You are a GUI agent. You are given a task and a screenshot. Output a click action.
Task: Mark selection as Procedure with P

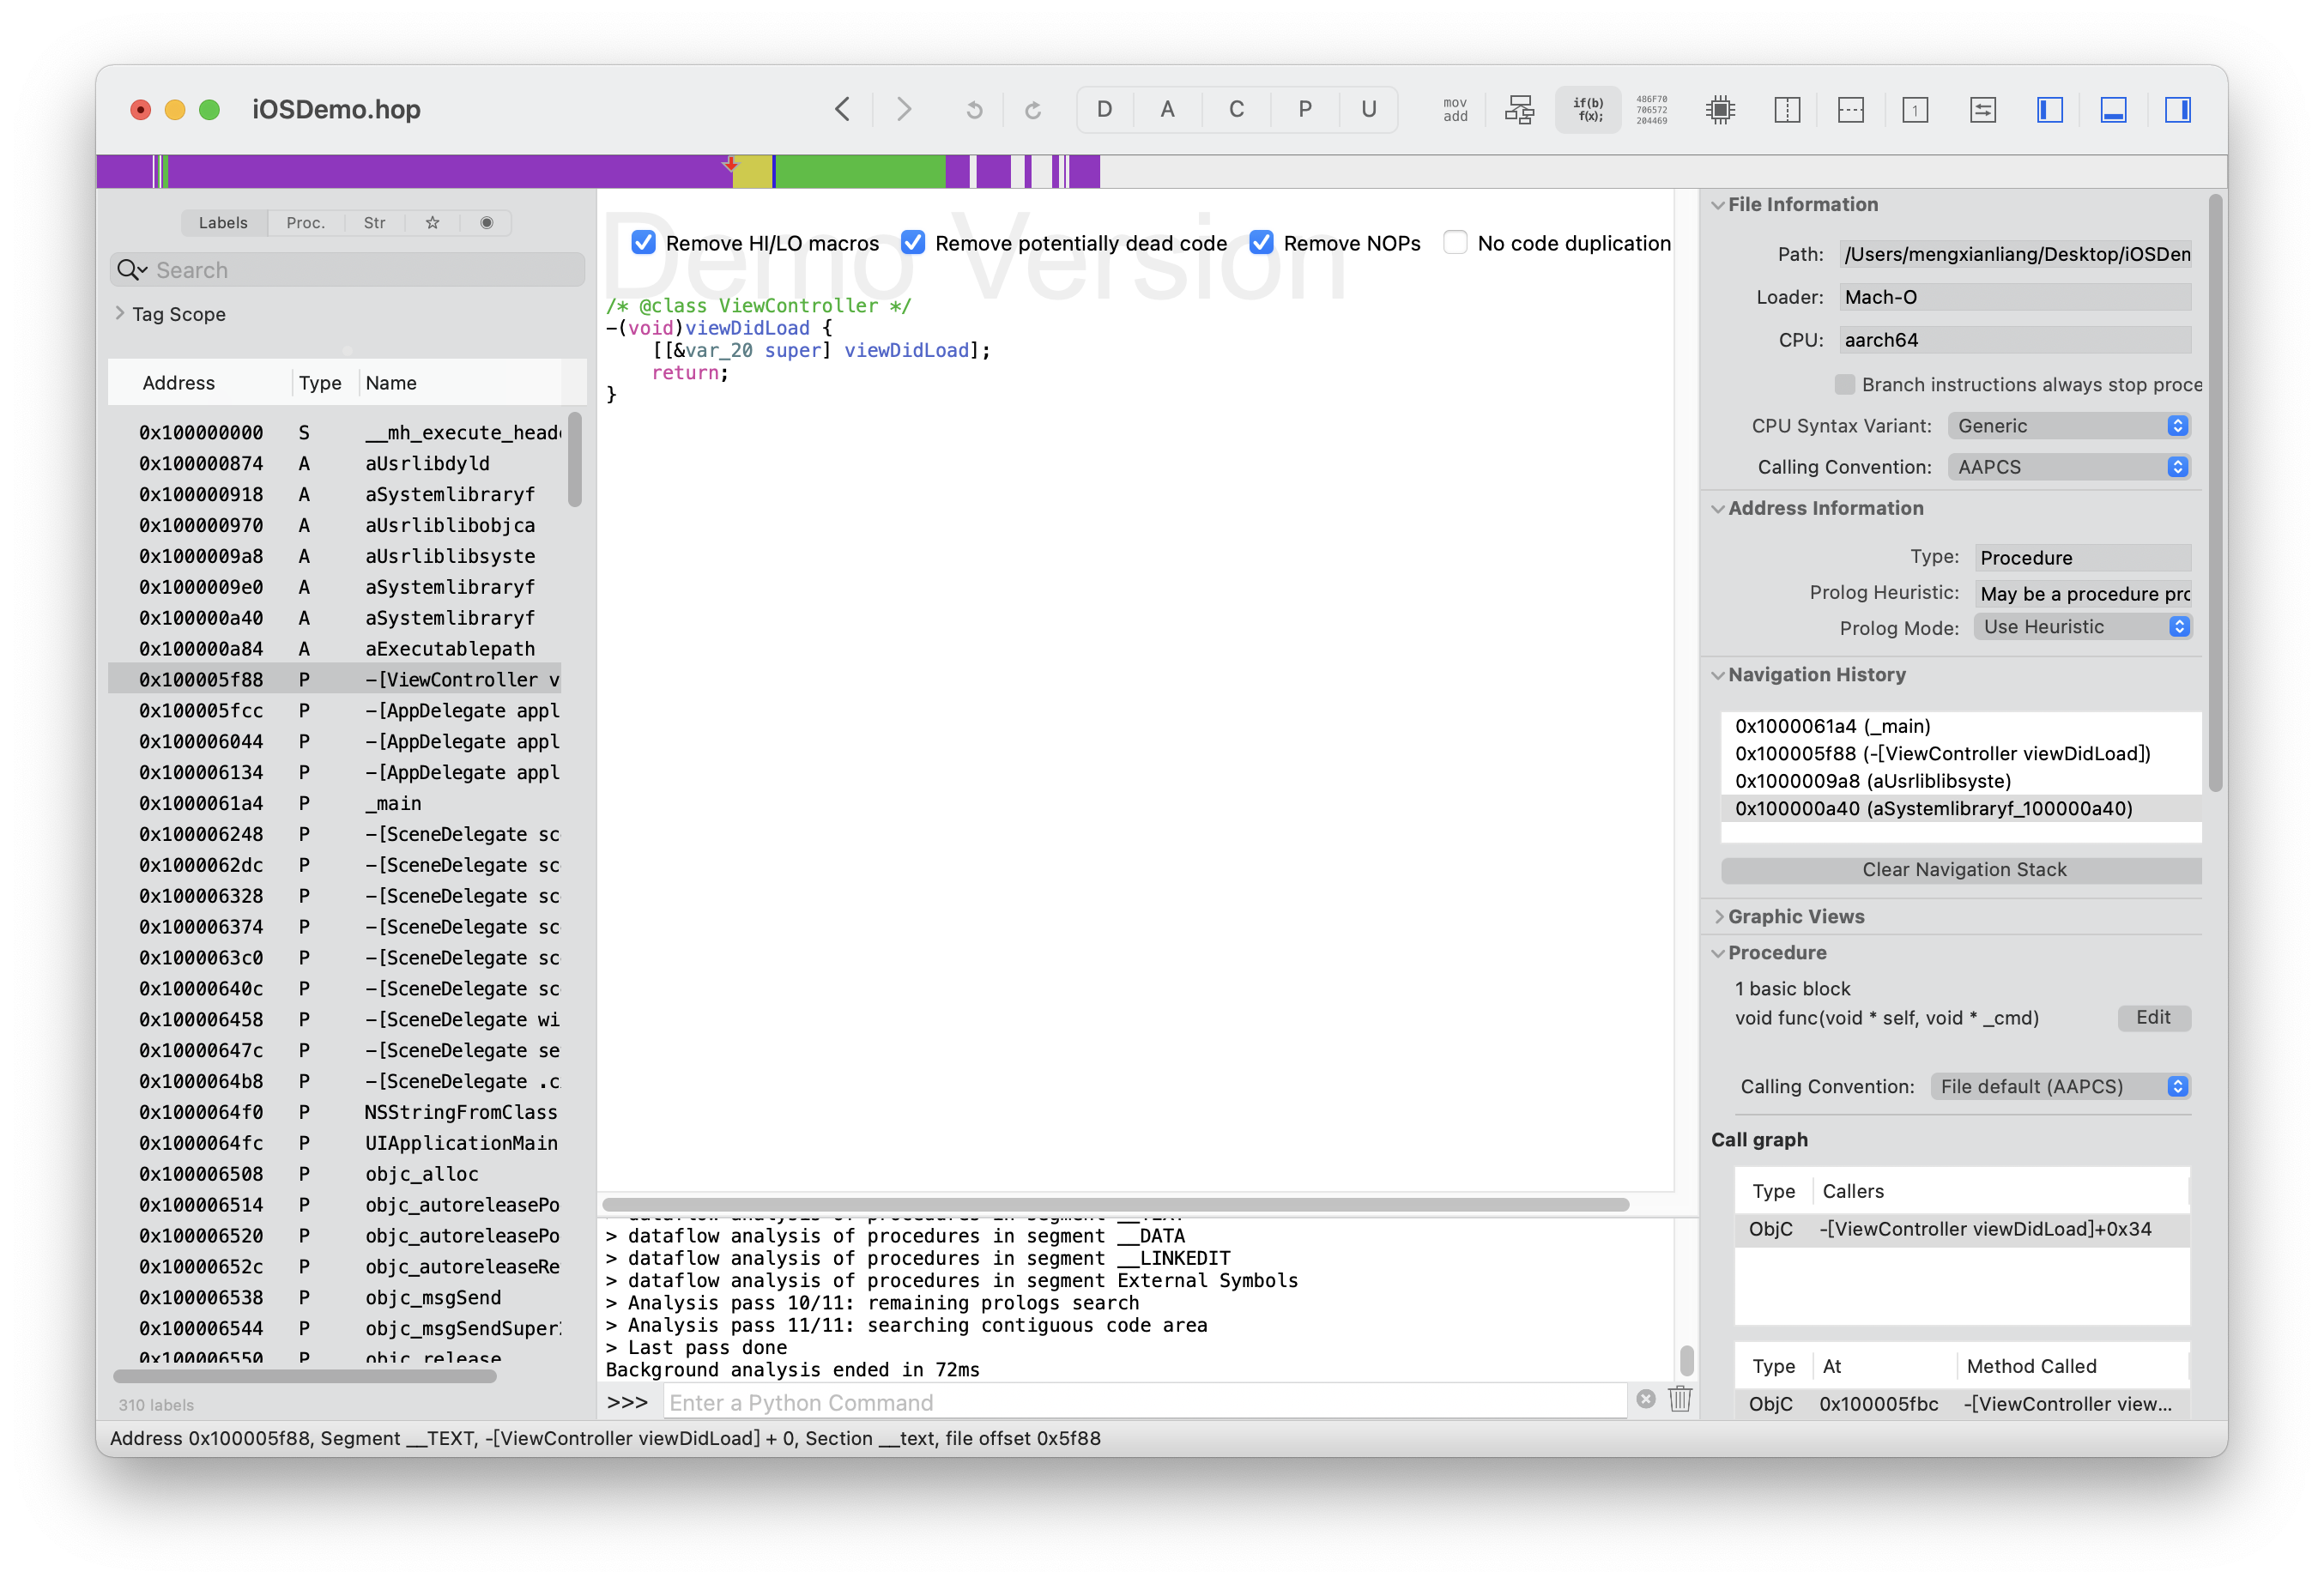pos(1305,109)
